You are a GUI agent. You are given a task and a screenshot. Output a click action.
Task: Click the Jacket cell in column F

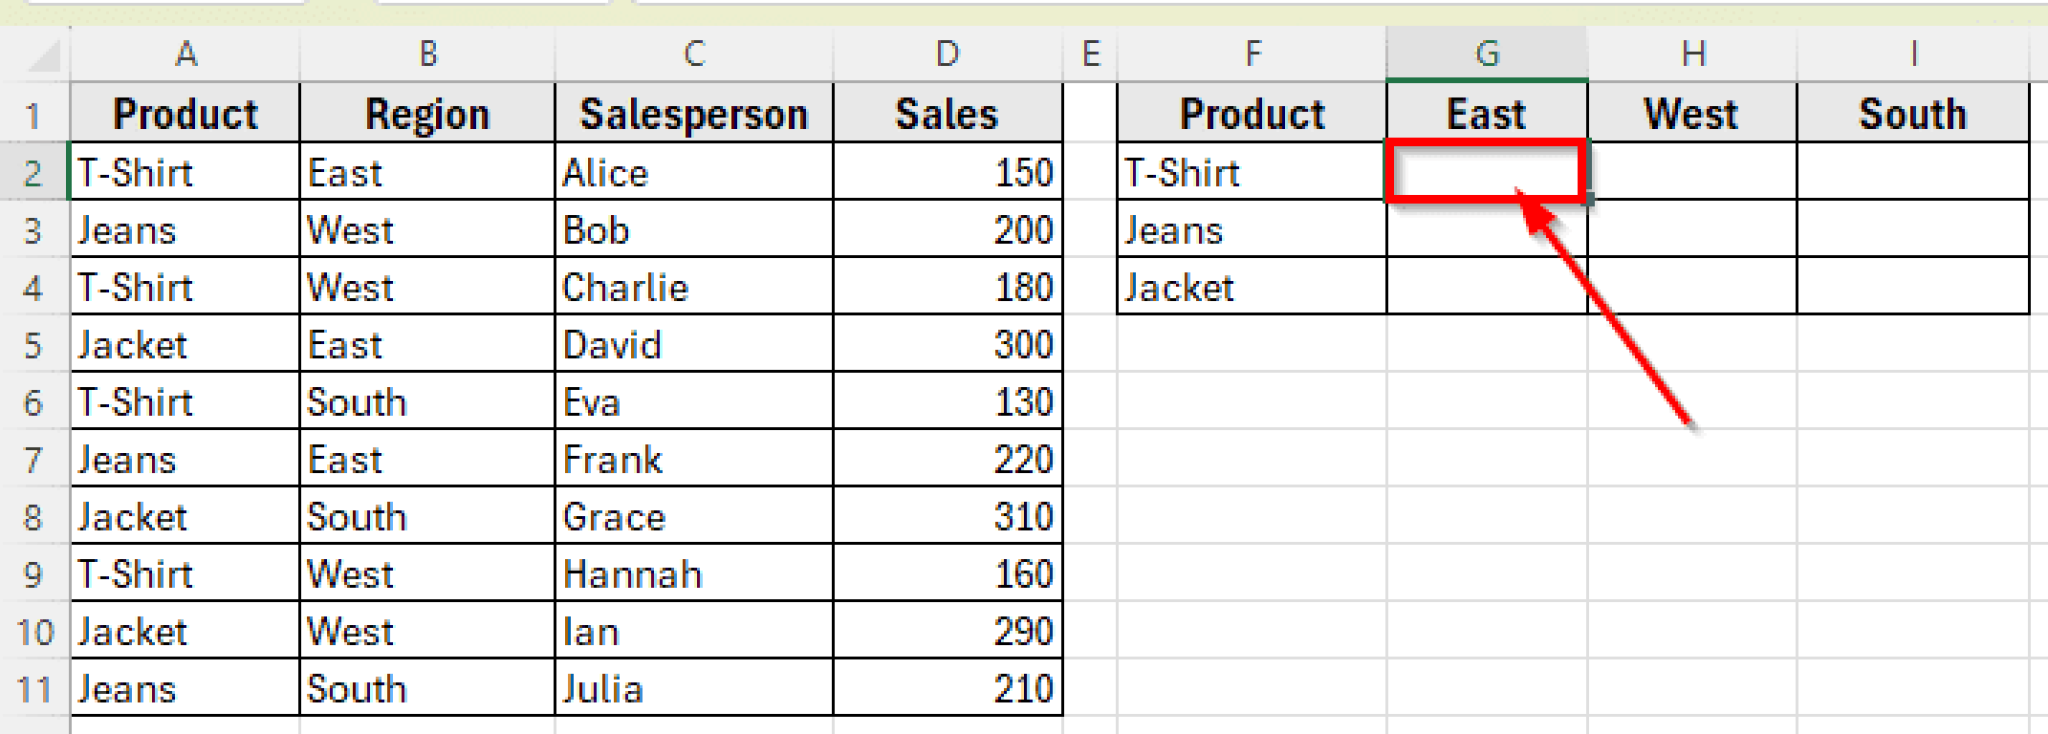pos(1252,287)
